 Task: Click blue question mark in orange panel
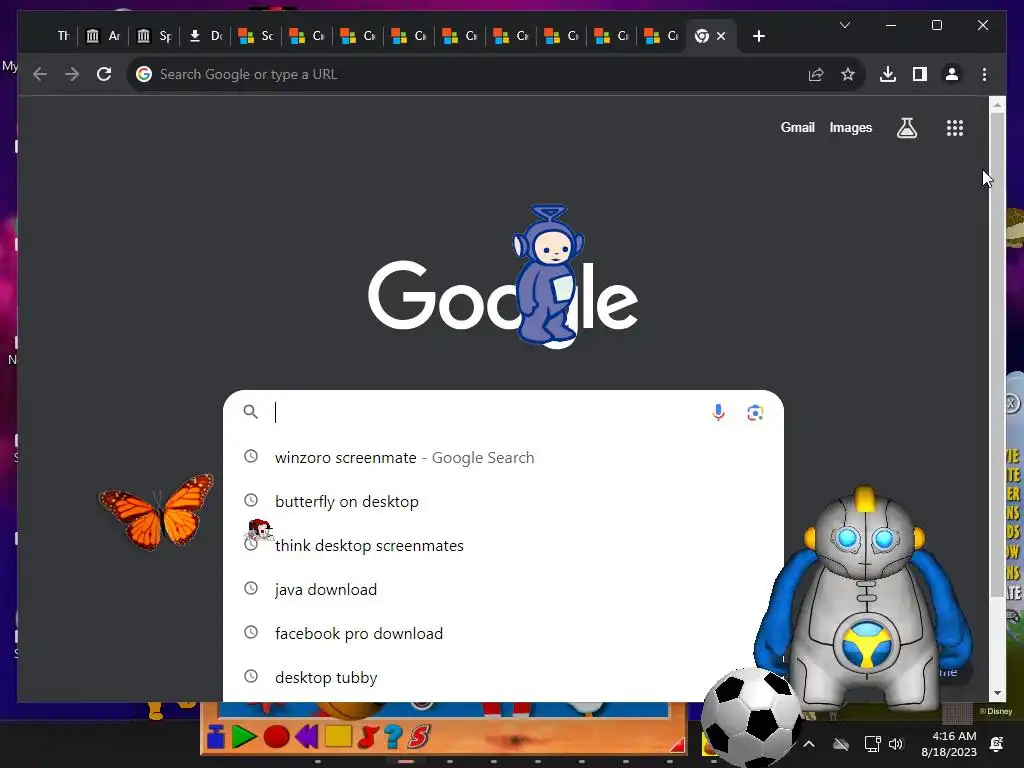393,737
